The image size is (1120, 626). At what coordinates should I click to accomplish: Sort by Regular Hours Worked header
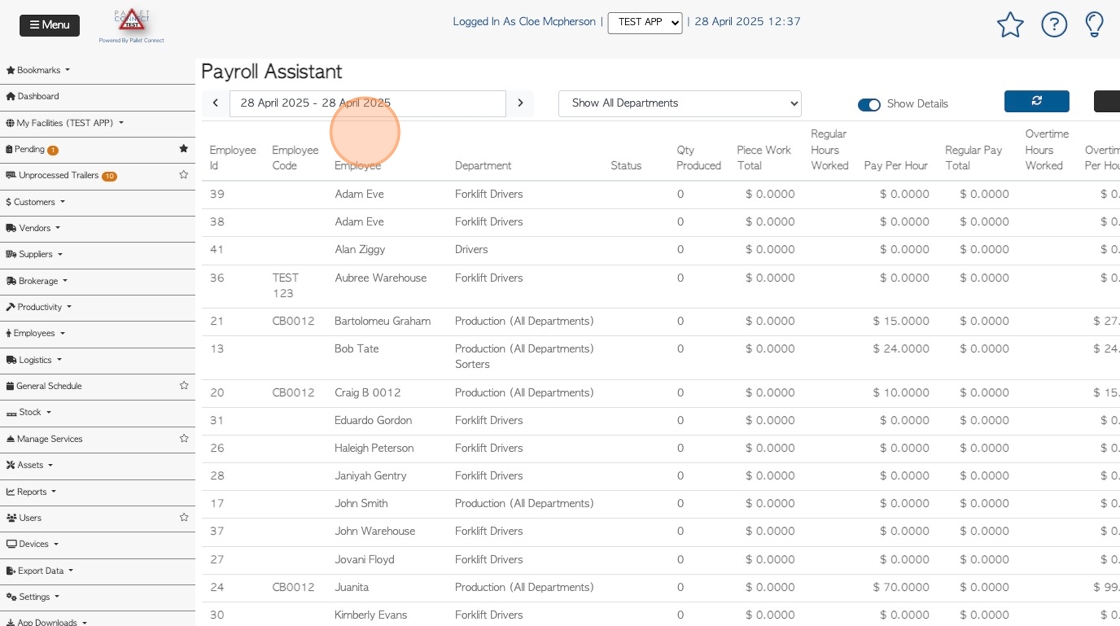pyautogui.click(x=829, y=149)
